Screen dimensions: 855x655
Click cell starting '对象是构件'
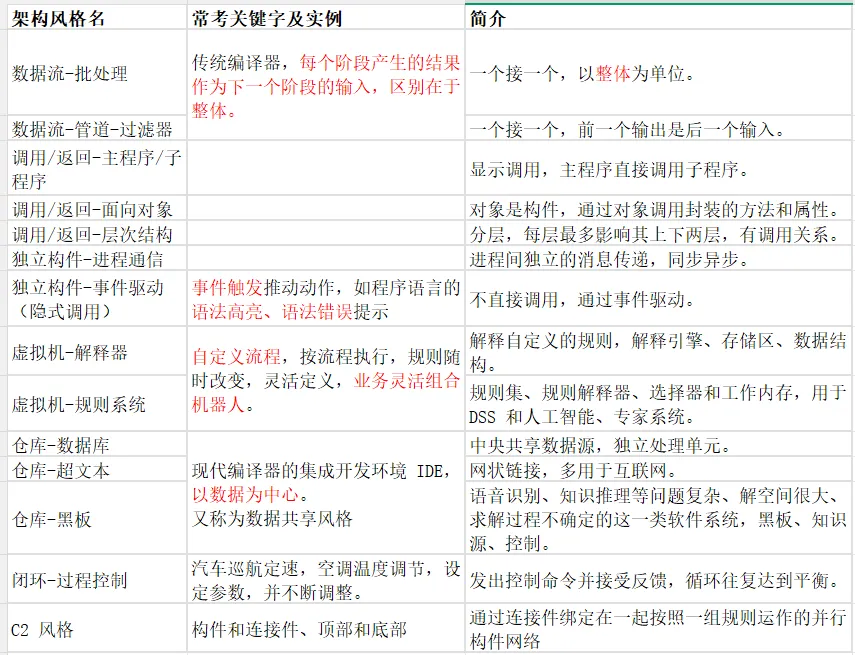pyautogui.click(x=658, y=208)
